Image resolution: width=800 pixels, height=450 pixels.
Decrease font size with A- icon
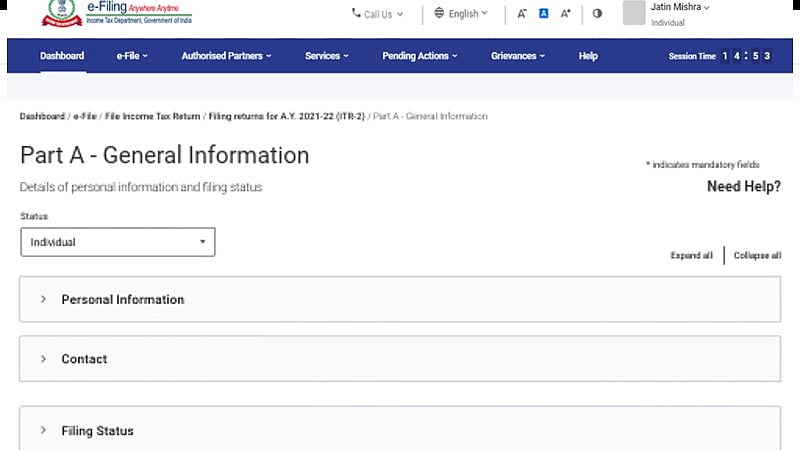point(521,14)
